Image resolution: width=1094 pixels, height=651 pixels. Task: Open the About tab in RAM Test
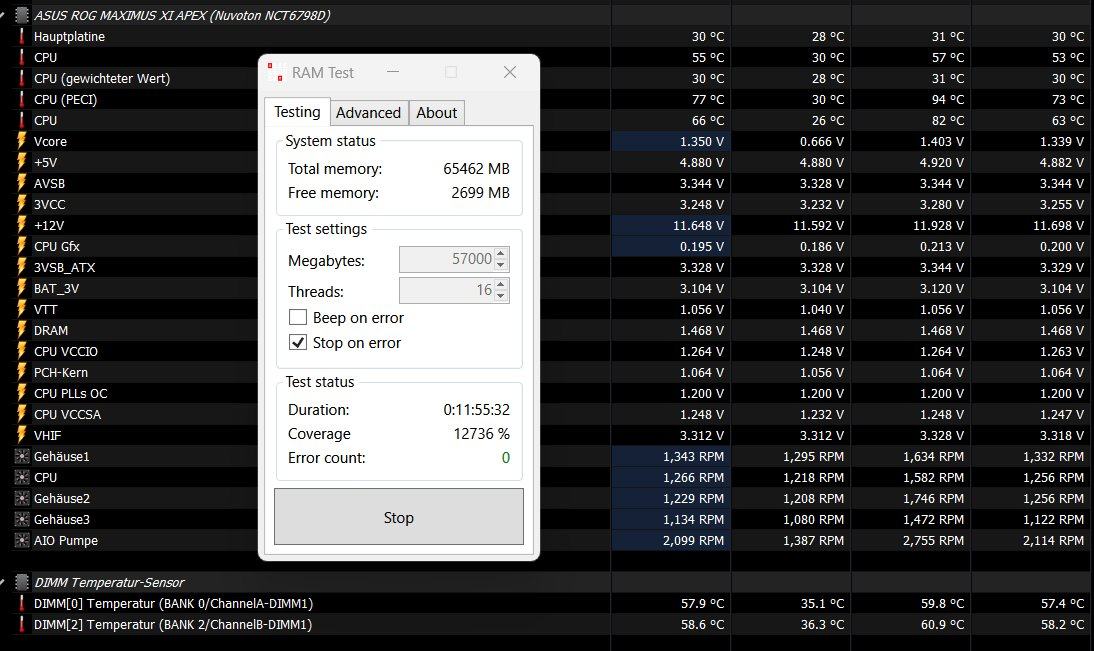tap(437, 112)
